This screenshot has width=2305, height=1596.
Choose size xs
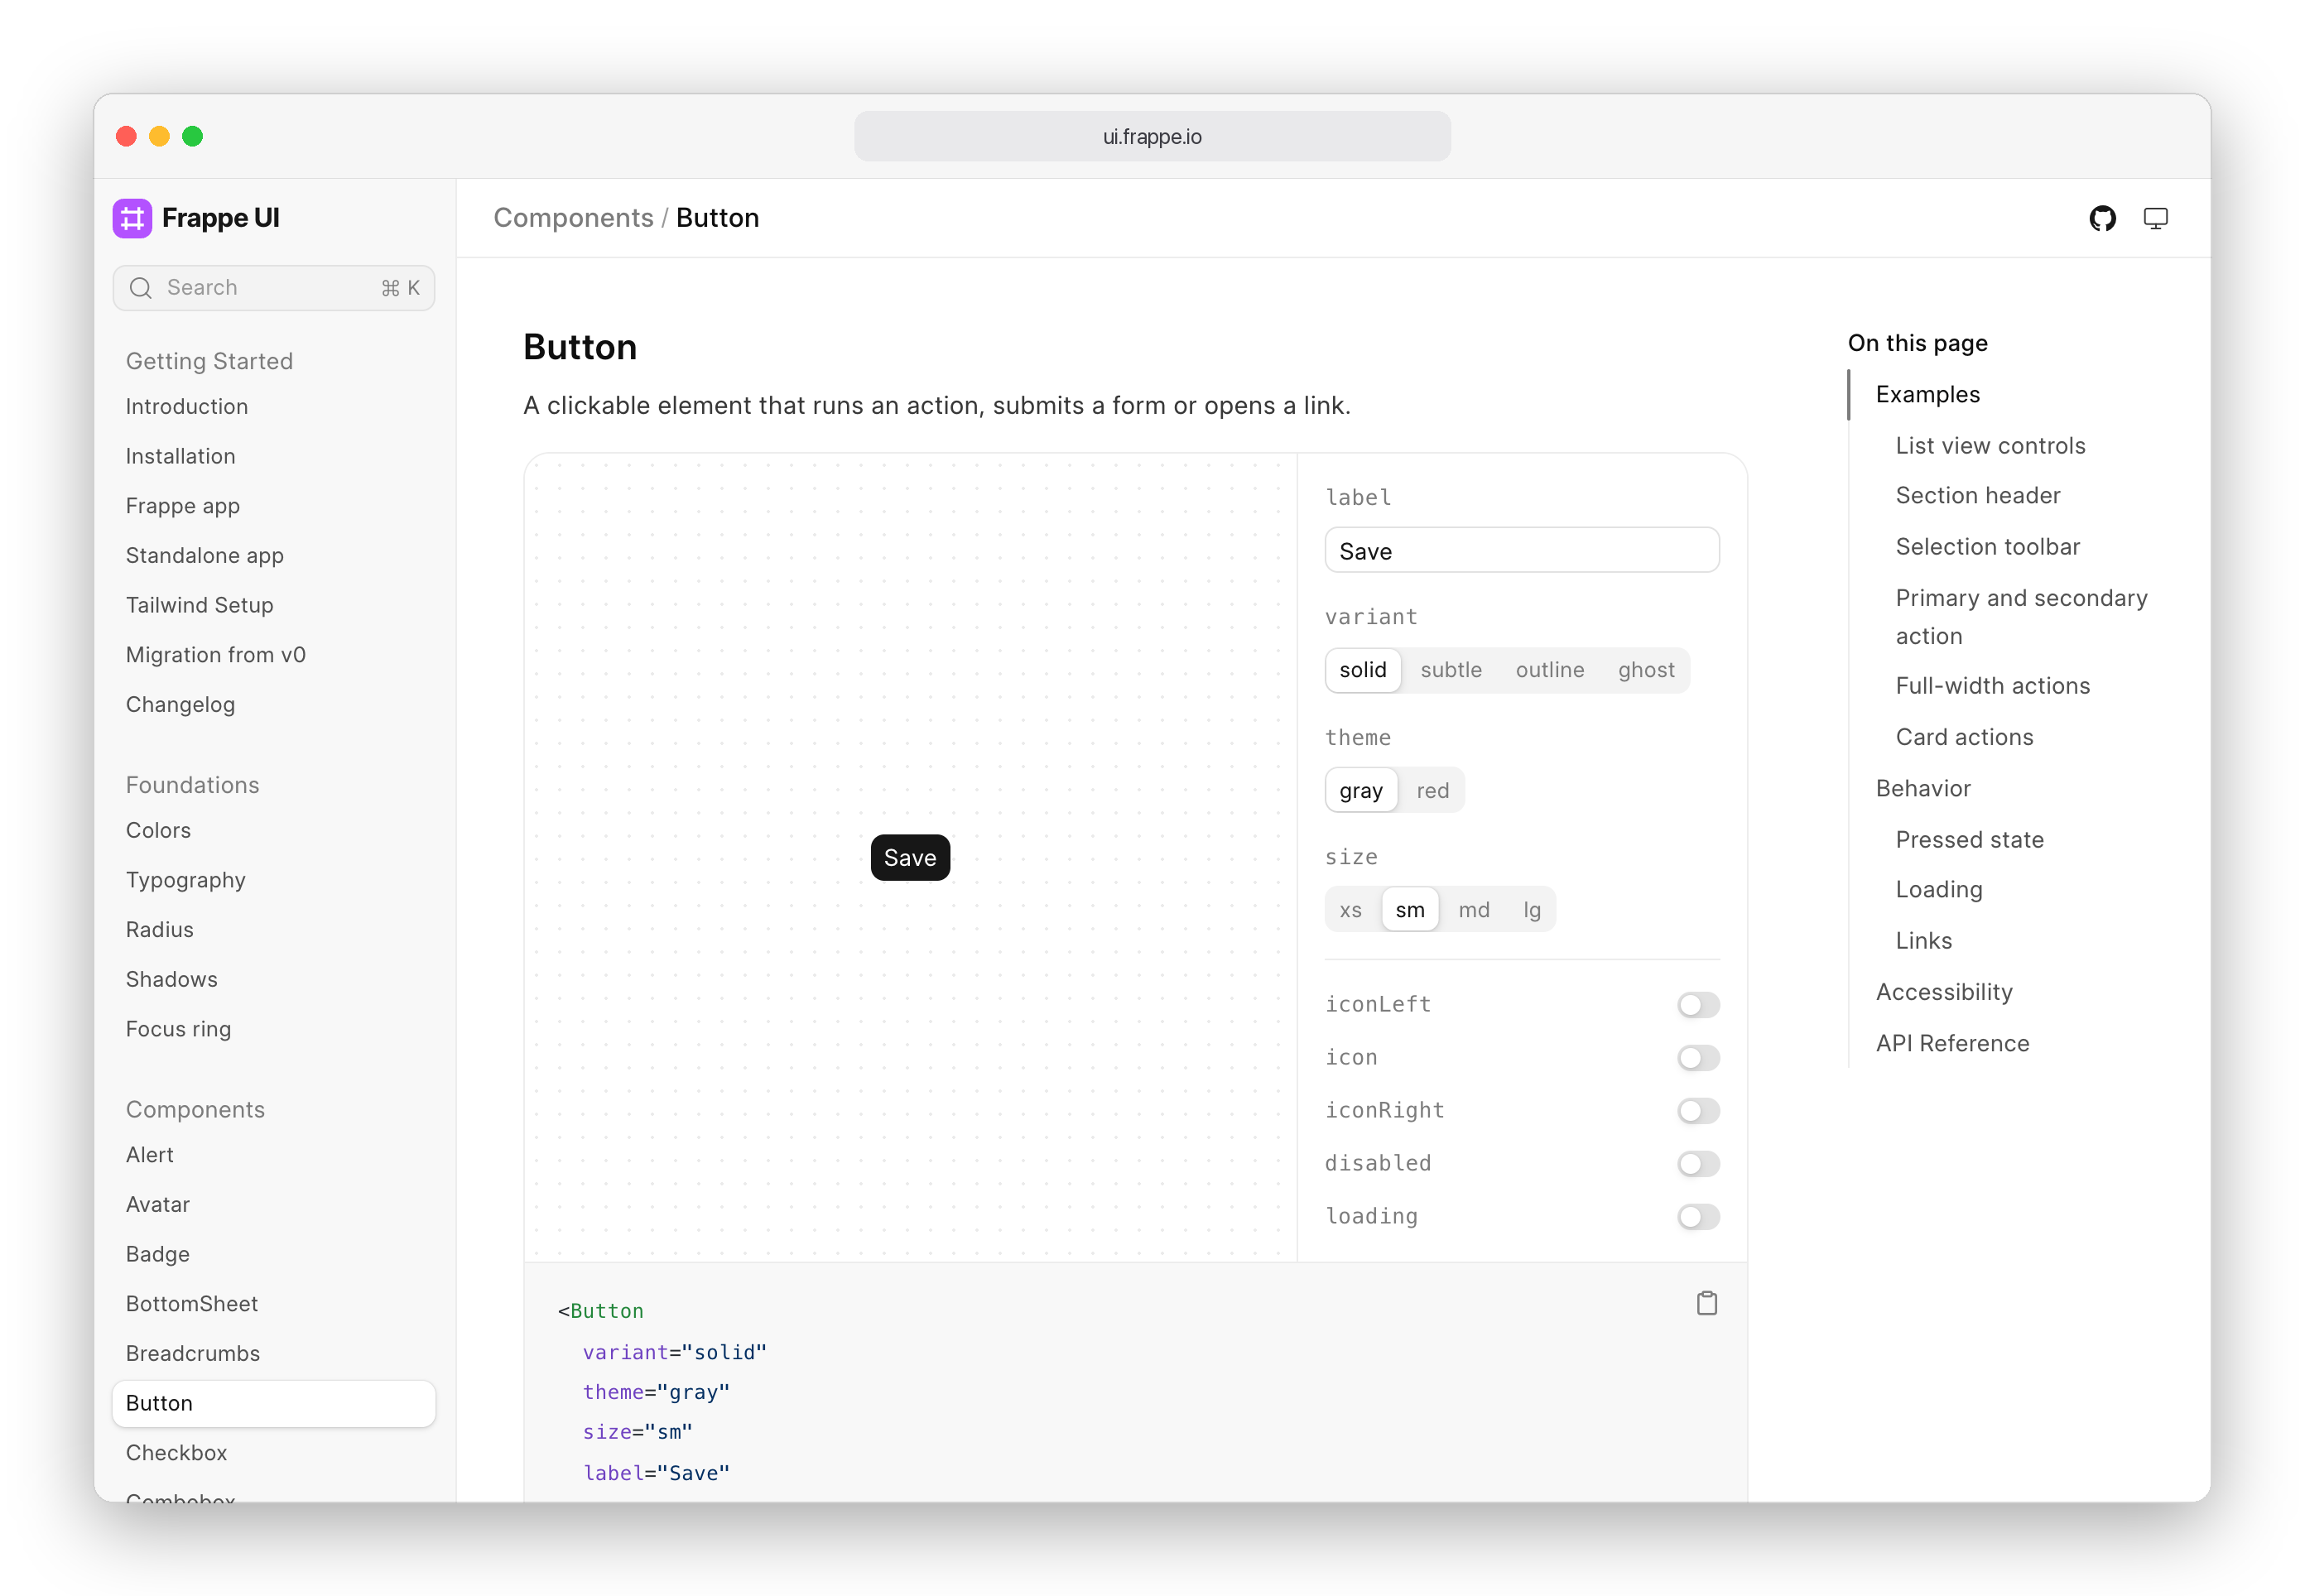[x=1350, y=909]
